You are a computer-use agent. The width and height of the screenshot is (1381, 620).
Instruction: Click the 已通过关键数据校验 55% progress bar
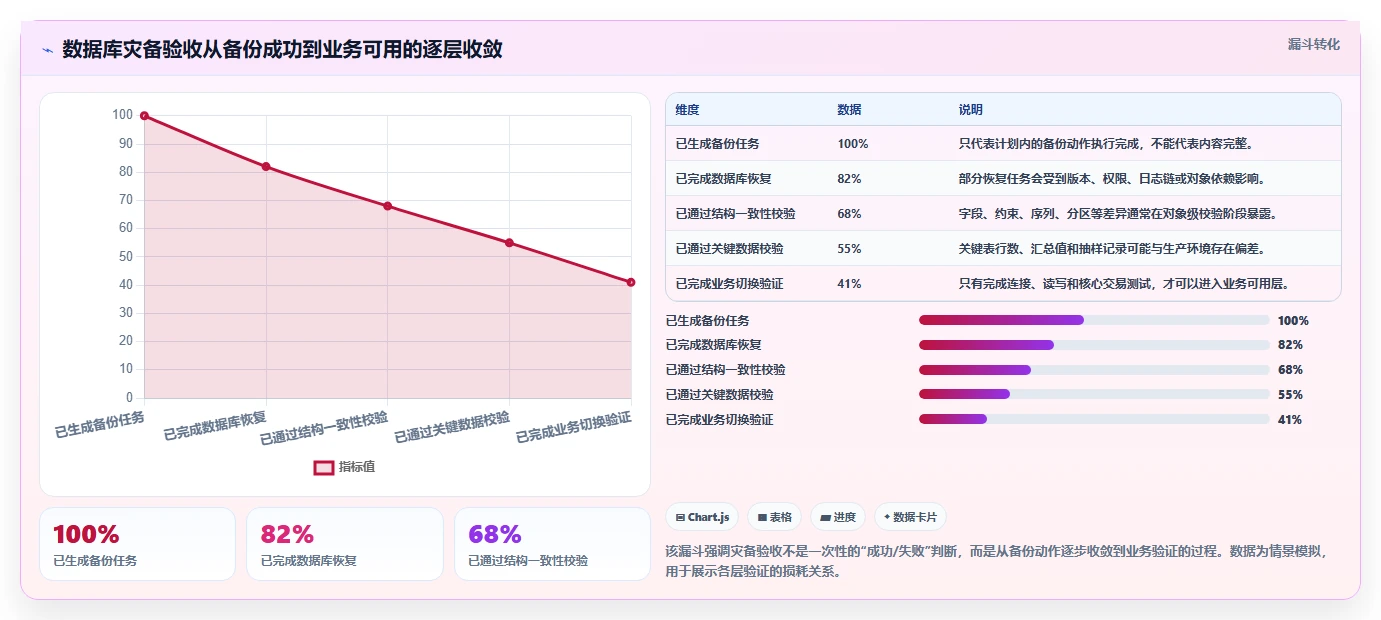[1094, 395]
